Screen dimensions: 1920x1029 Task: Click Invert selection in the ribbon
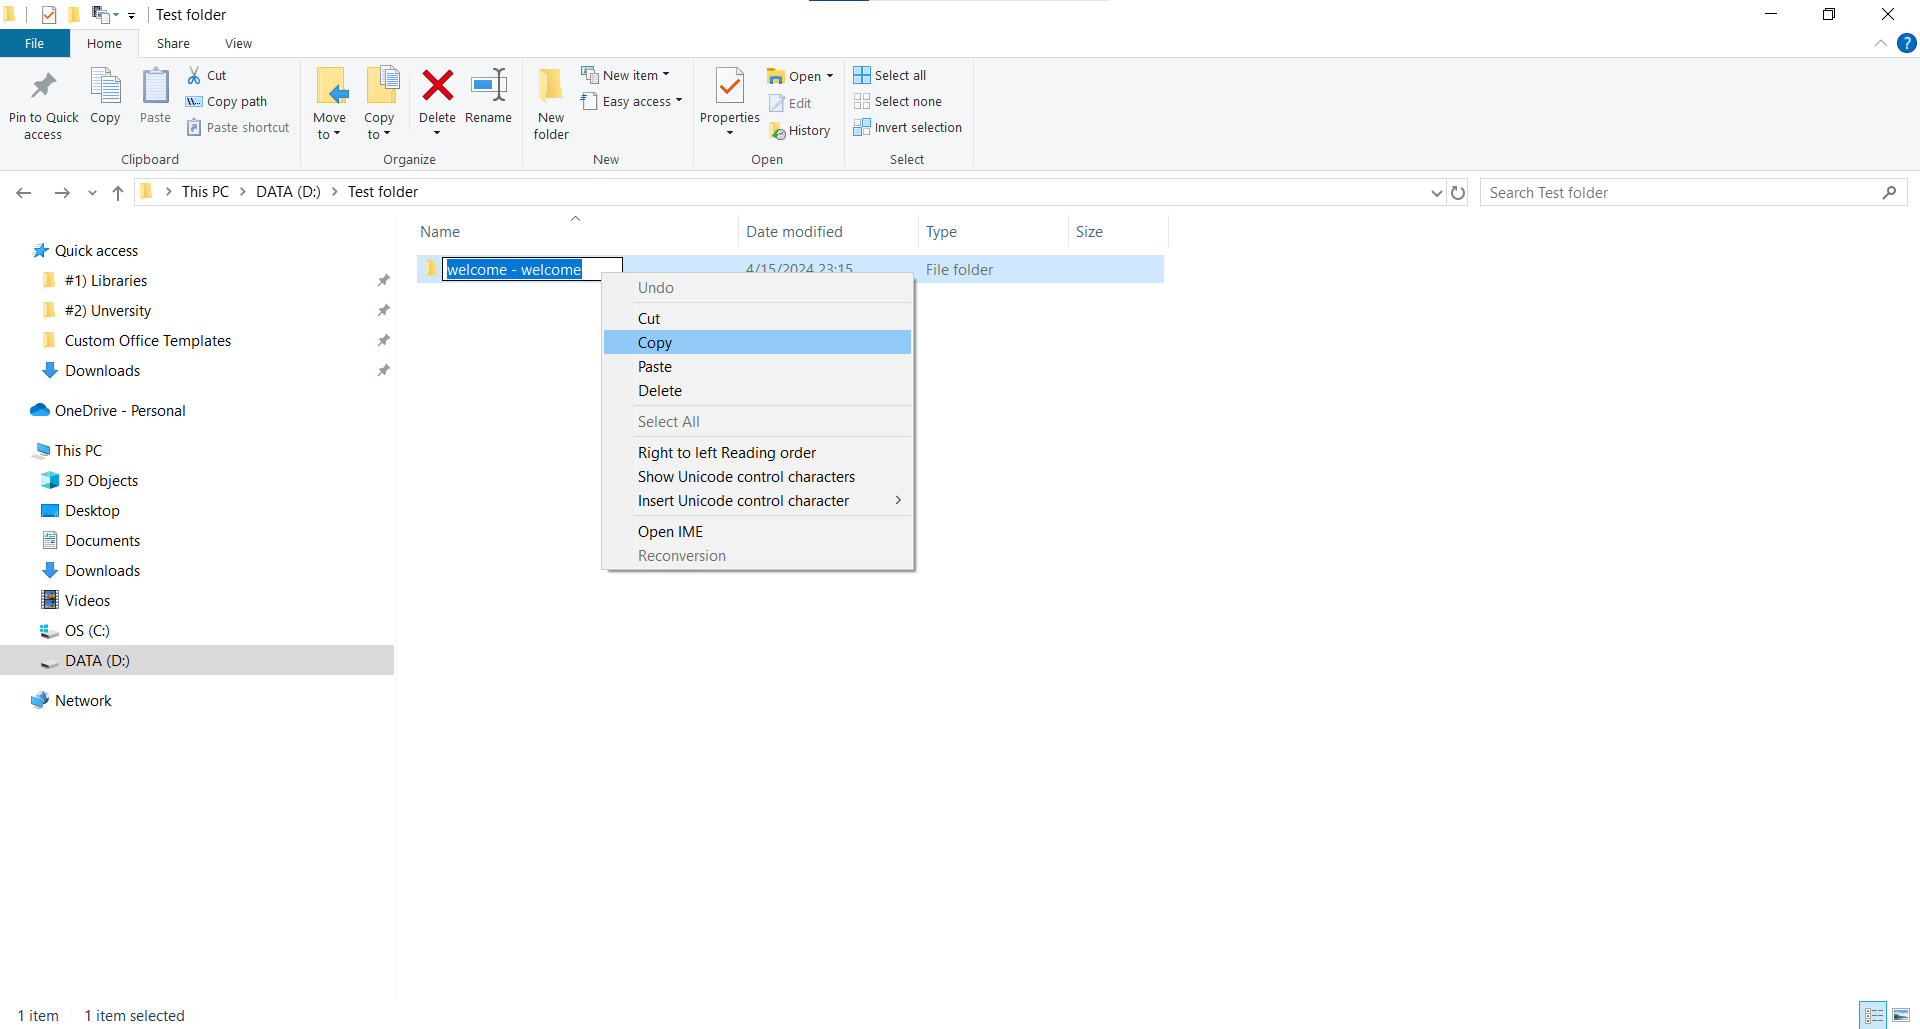(x=908, y=127)
